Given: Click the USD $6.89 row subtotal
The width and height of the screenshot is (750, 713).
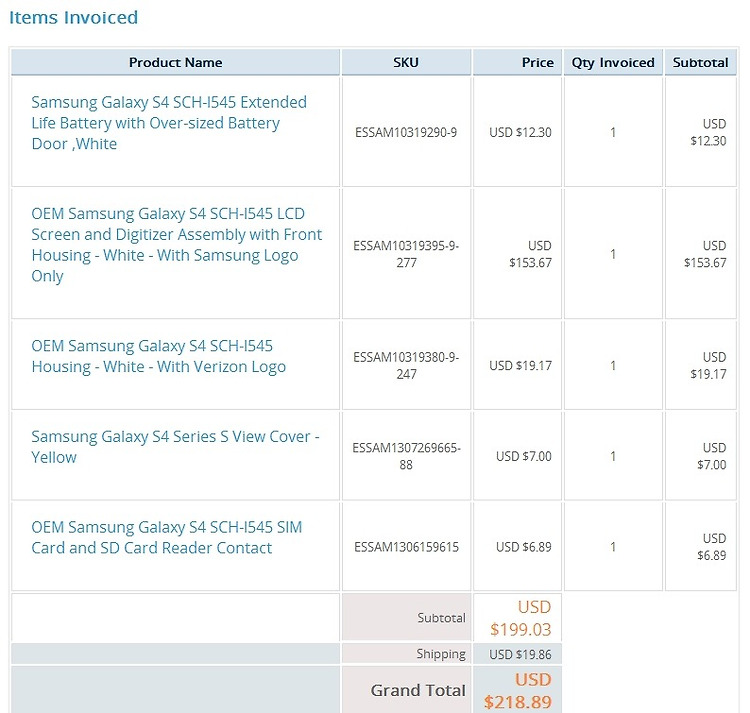Looking at the screenshot, I should click(711, 547).
